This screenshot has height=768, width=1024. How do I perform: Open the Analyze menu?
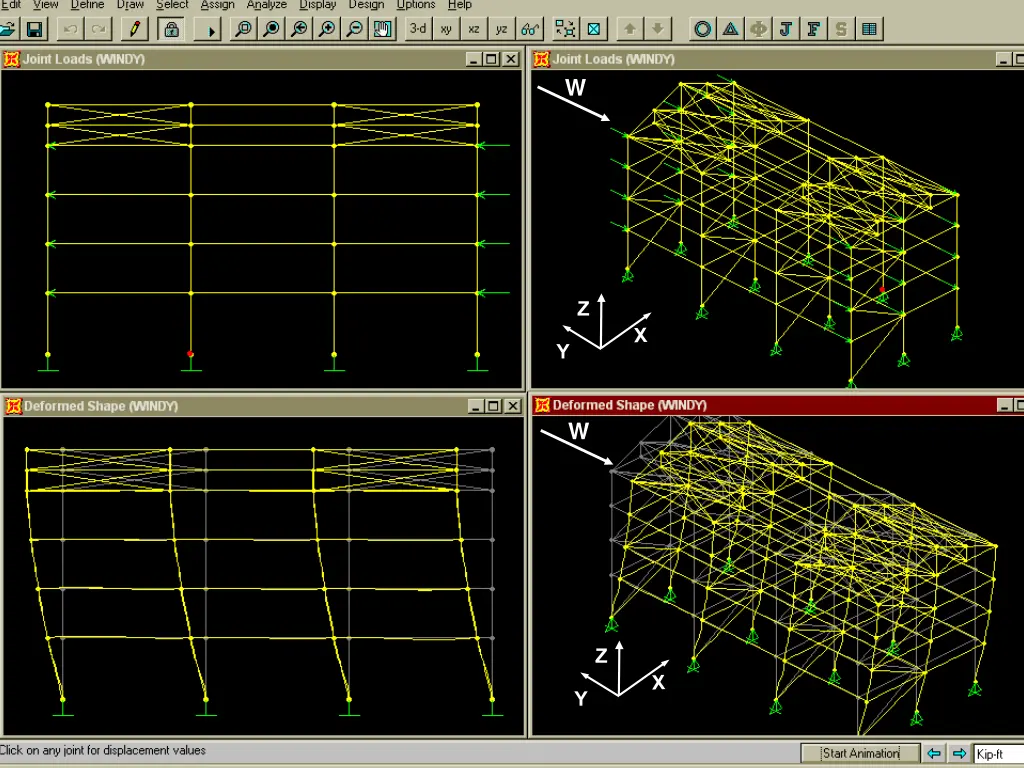[x=267, y=5]
